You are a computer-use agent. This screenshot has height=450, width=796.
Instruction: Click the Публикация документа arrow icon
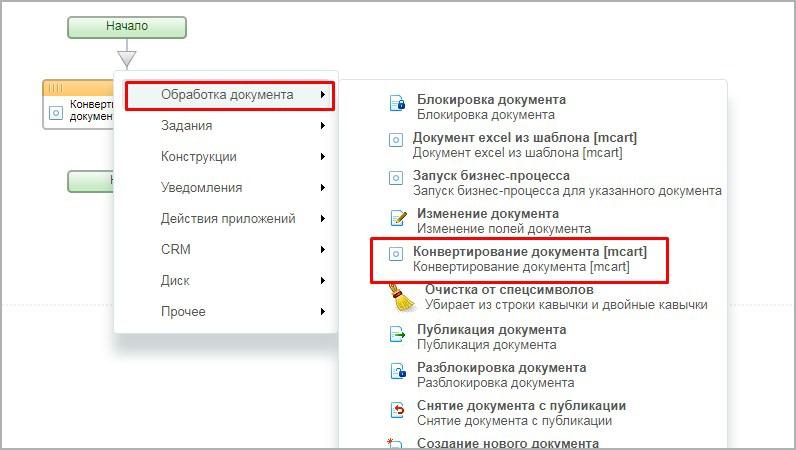click(397, 334)
